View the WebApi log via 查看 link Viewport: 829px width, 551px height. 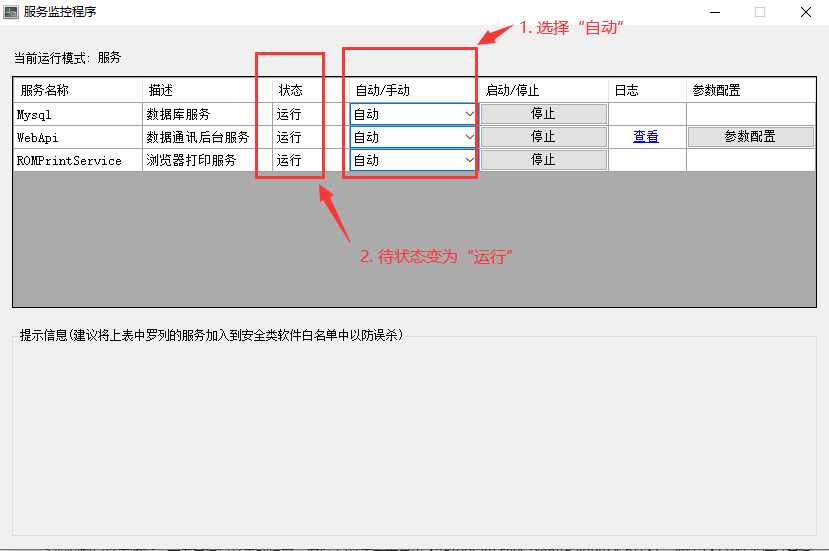[x=646, y=137]
